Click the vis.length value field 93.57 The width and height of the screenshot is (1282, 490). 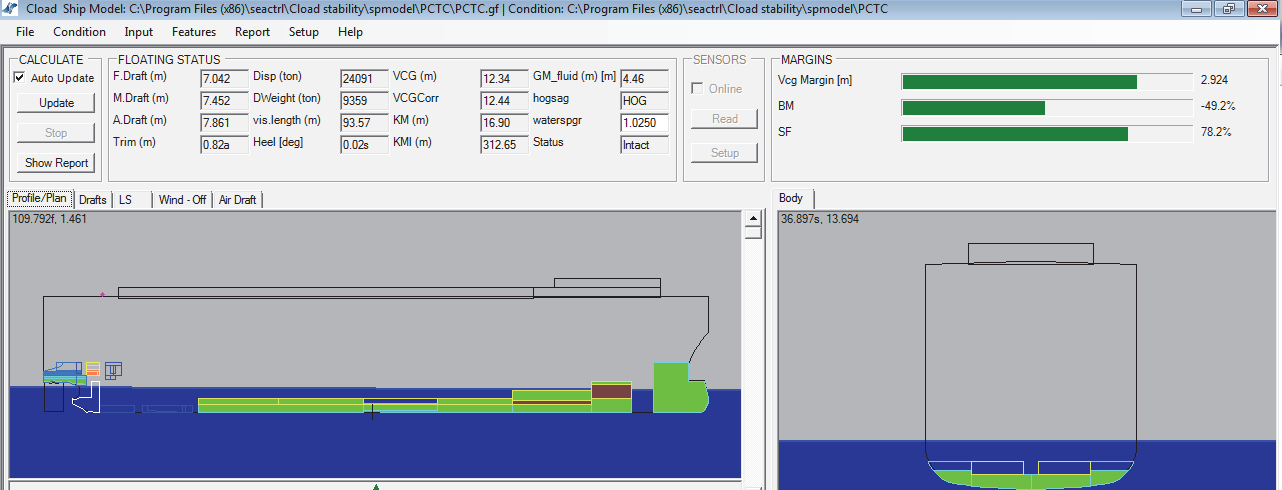point(364,122)
